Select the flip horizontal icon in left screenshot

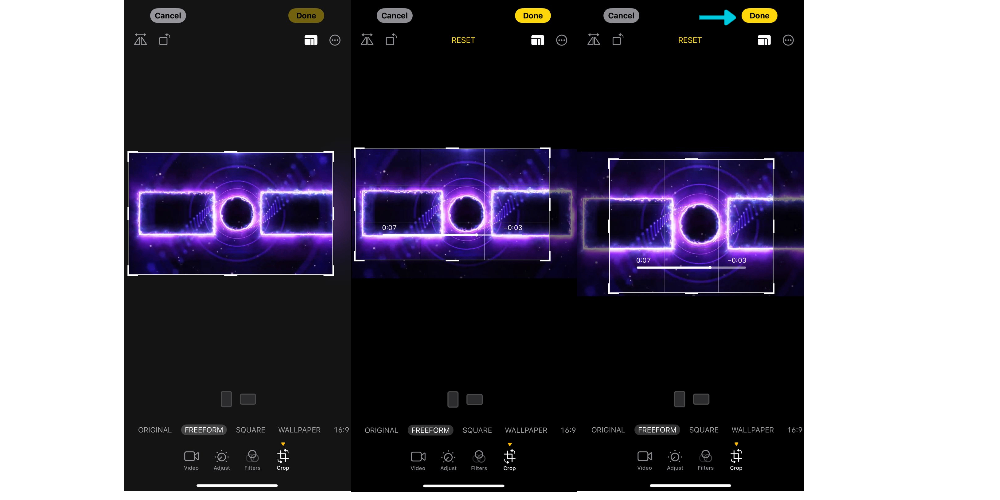tap(140, 40)
